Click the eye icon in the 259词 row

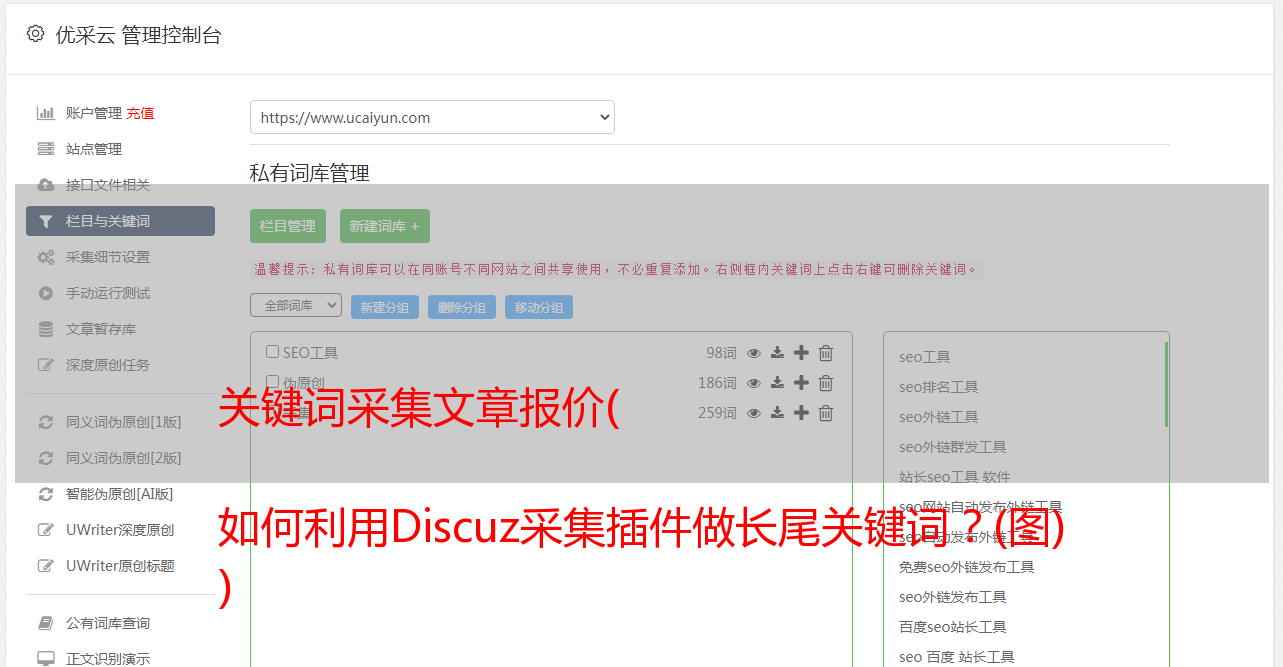coord(754,413)
